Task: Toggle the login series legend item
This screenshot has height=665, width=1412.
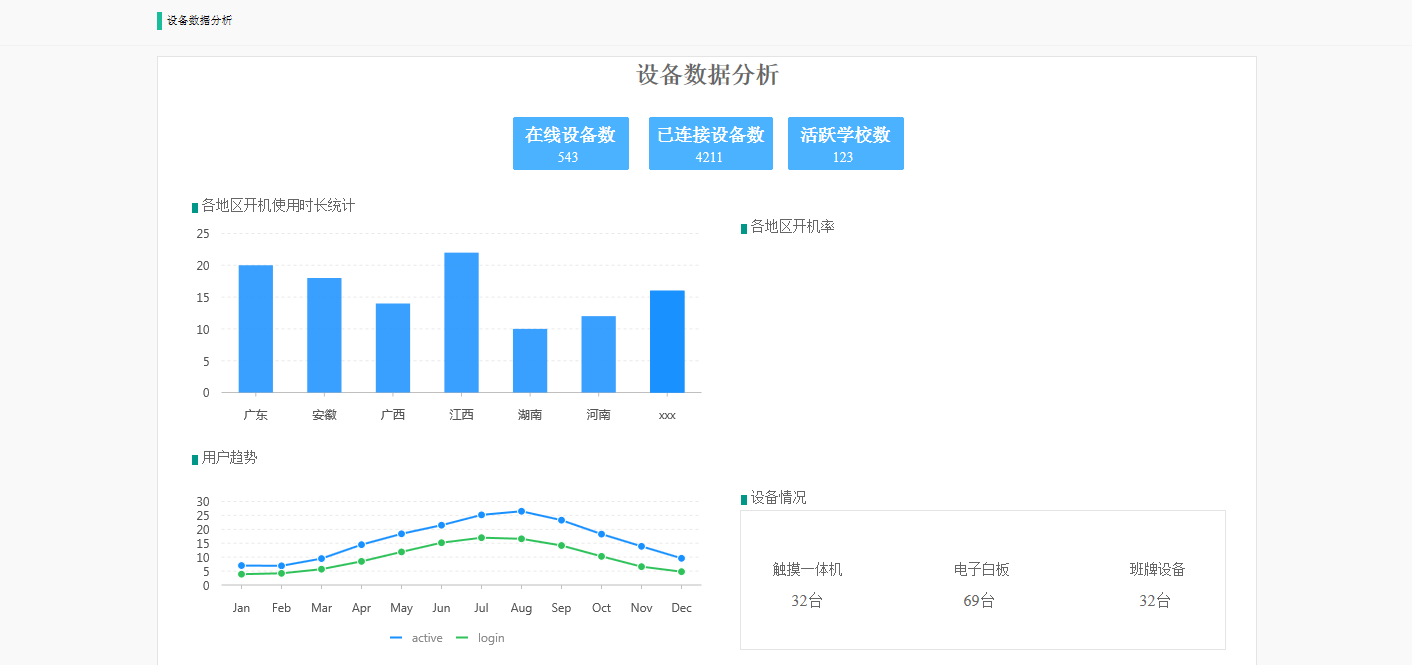Action: pyautogui.click(x=481, y=638)
